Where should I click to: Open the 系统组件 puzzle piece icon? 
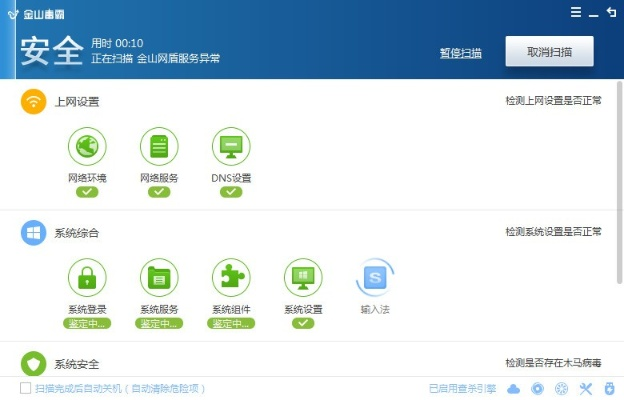click(231, 277)
